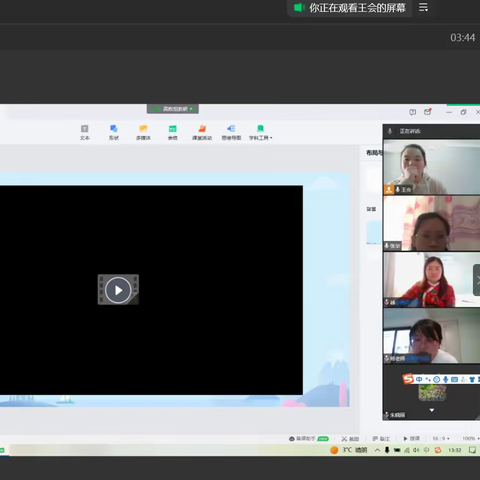This screenshot has width=480, height=480.
Task: Select the 文本 (Text) tool
Action: pos(85,132)
